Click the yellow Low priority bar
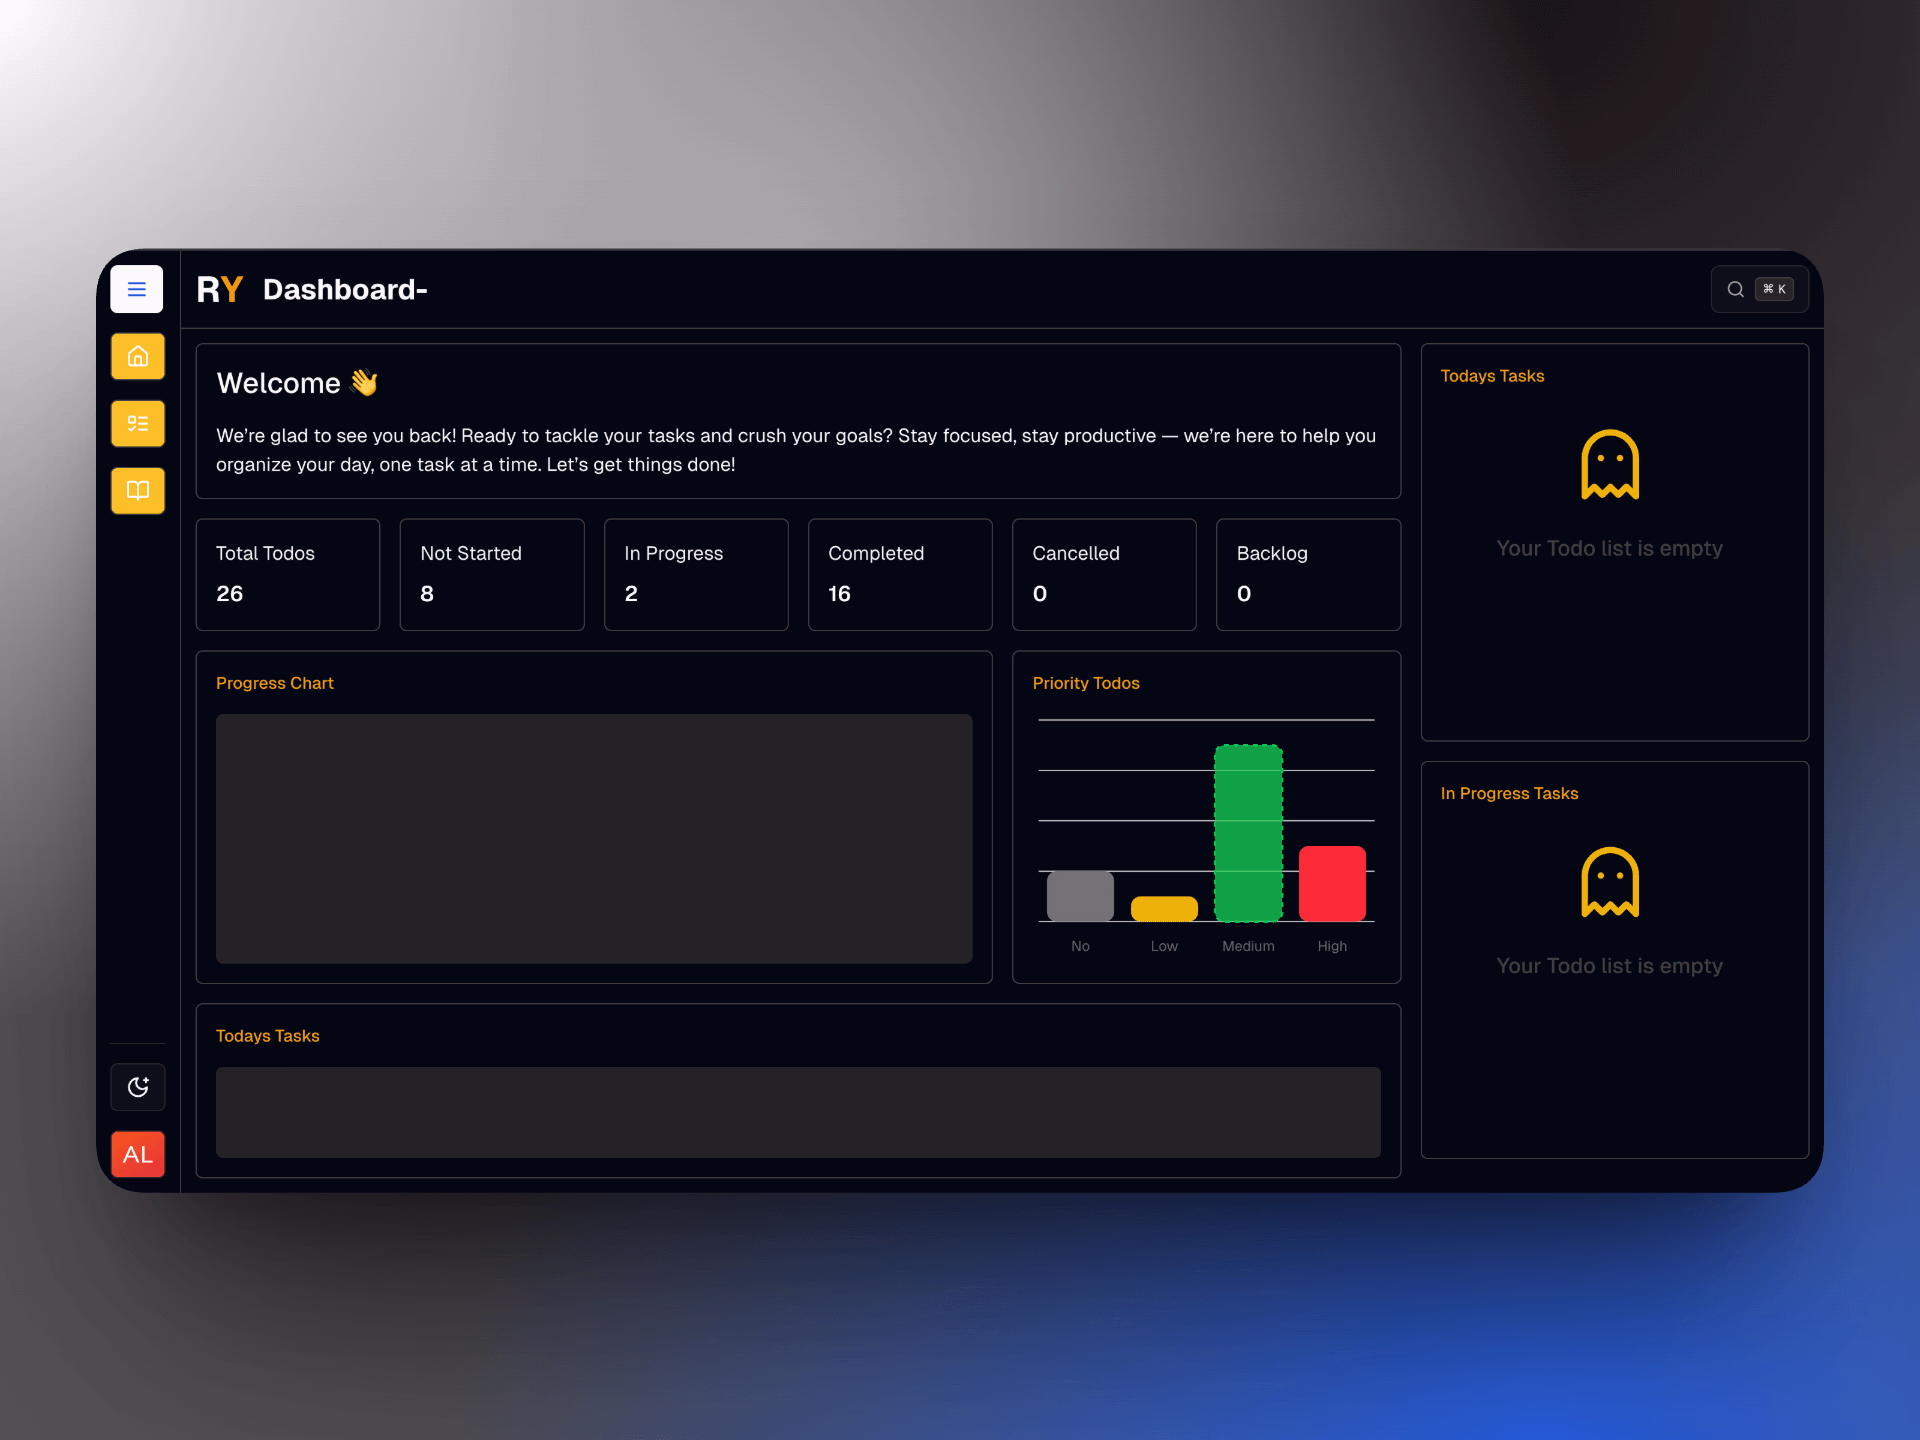1920x1440 pixels. 1164,908
